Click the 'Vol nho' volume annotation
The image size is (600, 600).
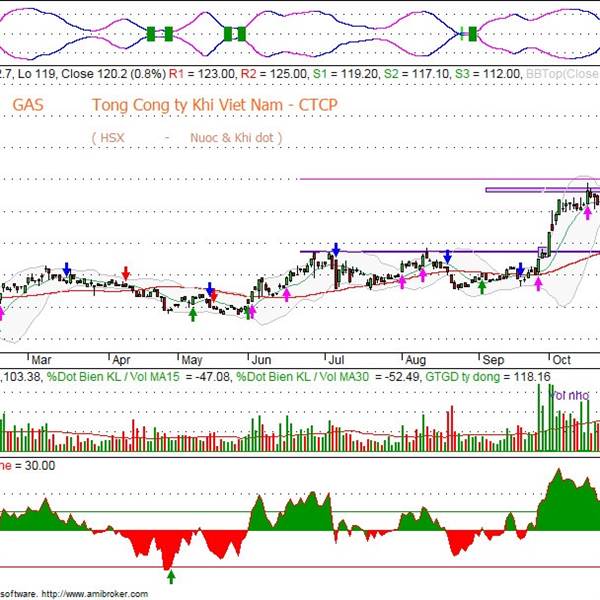click(x=569, y=395)
